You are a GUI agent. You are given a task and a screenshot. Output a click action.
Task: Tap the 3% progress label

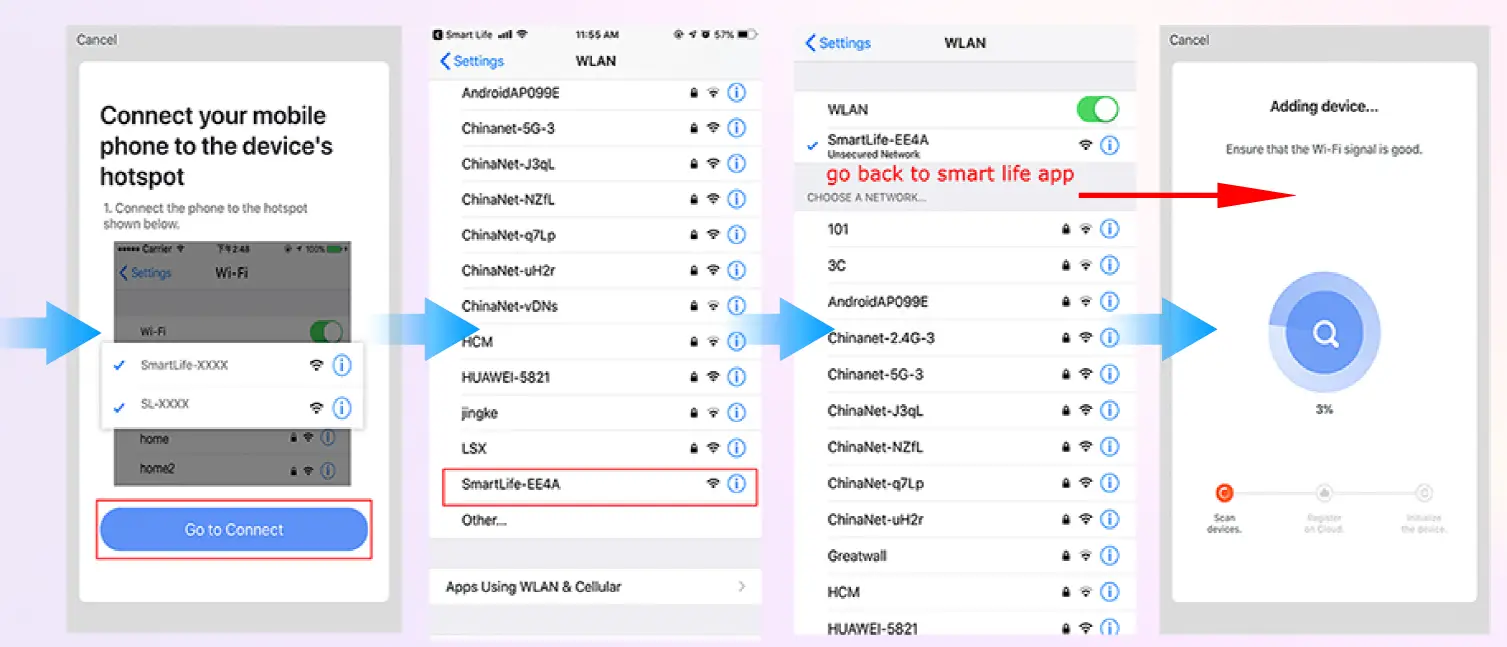tap(1324, 410)
